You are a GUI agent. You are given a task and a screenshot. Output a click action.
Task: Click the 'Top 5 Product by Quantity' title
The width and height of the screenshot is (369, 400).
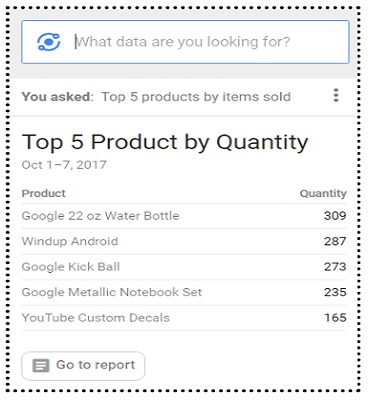165,142
